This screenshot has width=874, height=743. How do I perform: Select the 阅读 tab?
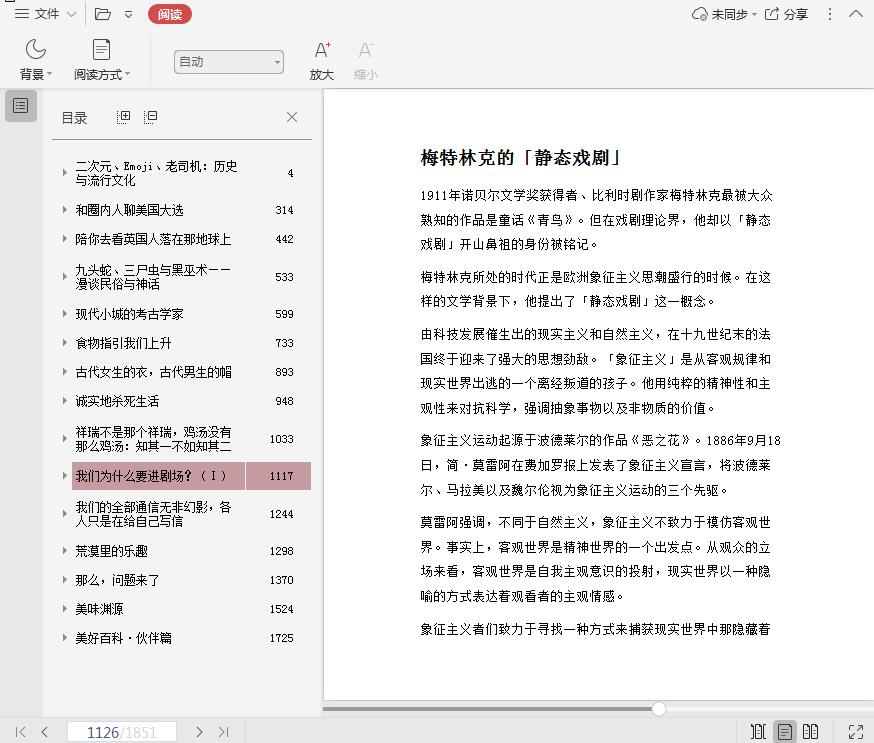pyautogui.click(x=169, y=14)
